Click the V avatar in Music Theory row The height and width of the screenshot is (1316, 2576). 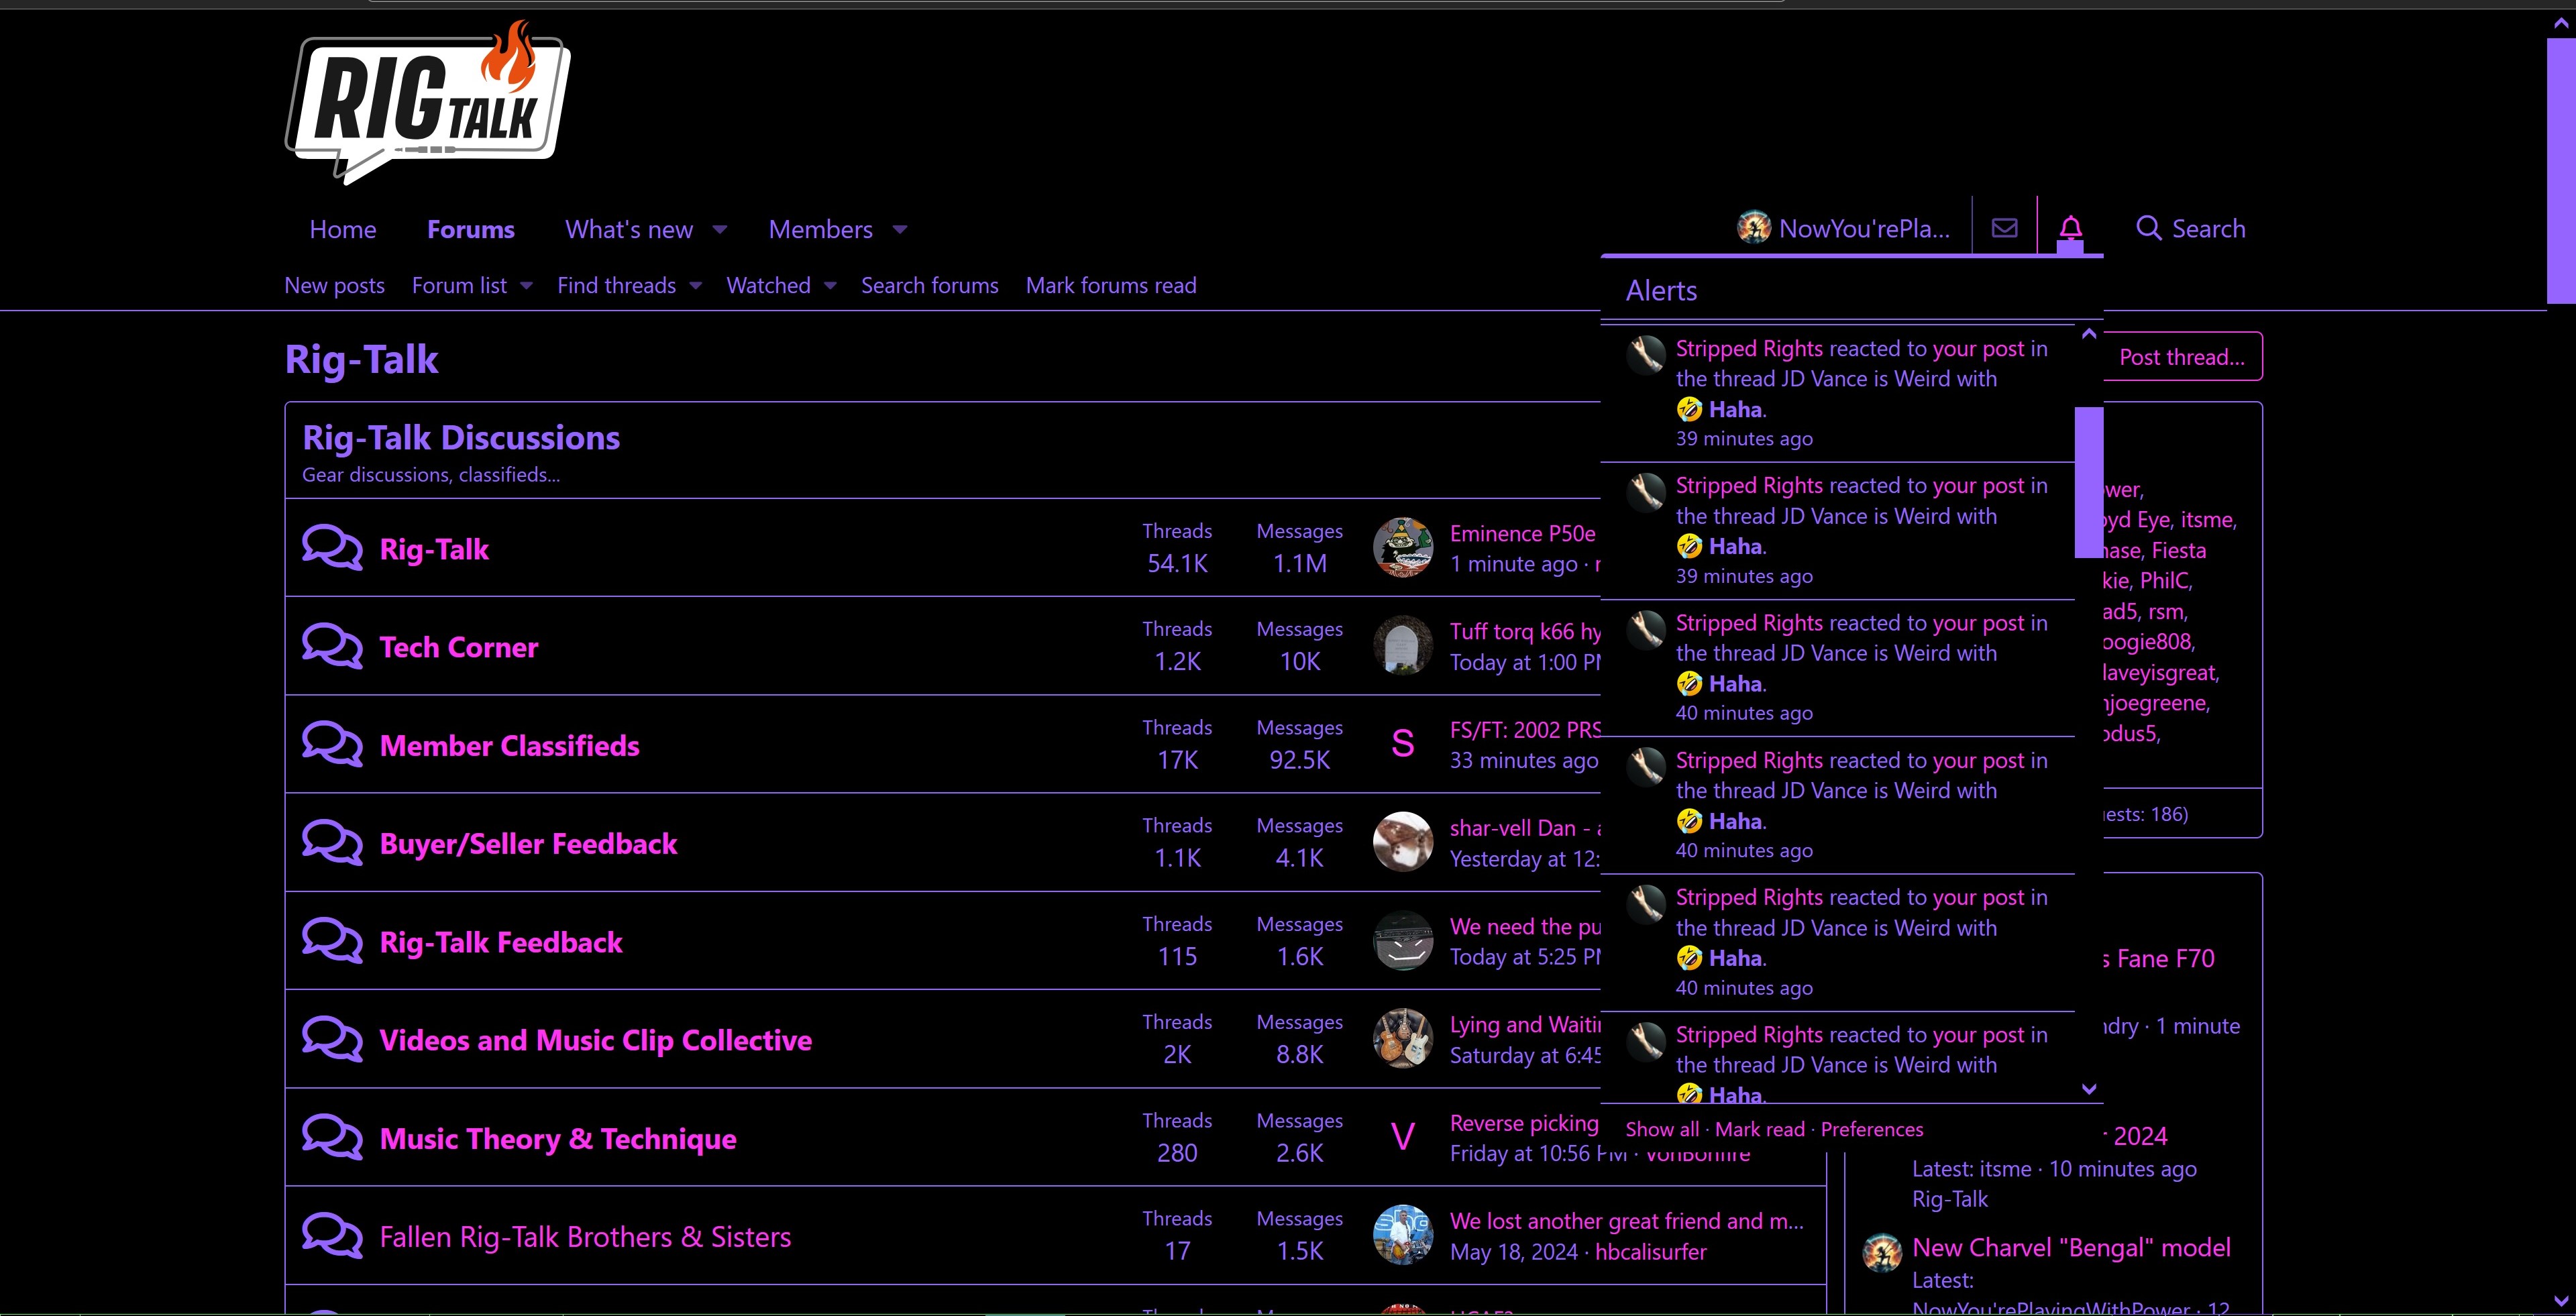pos(1403,1137)
